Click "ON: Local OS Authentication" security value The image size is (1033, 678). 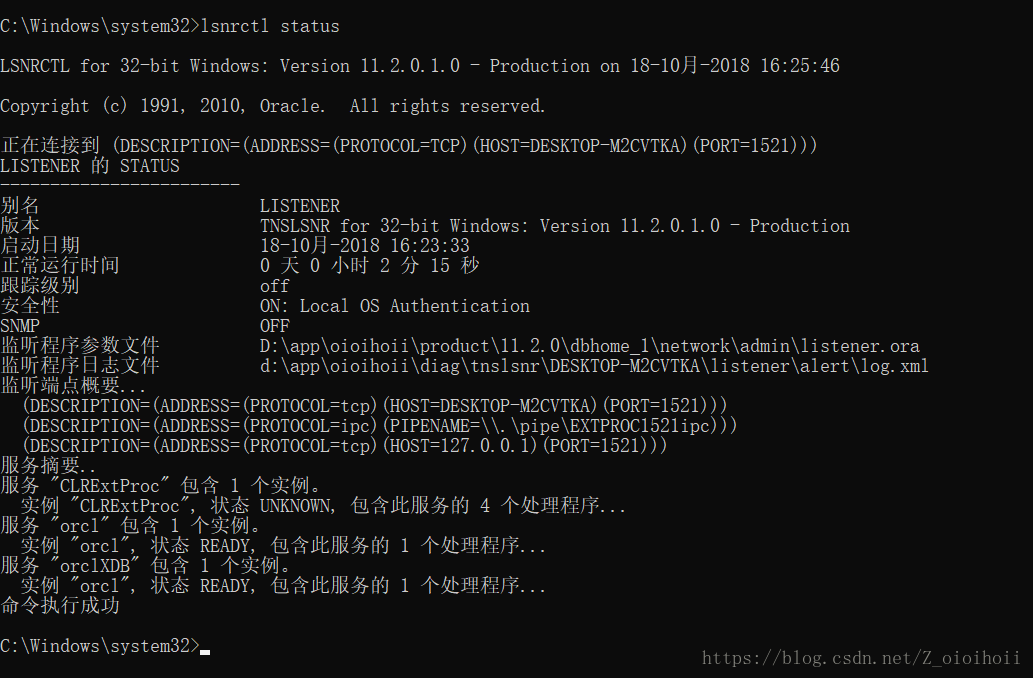tap(395, 306)
